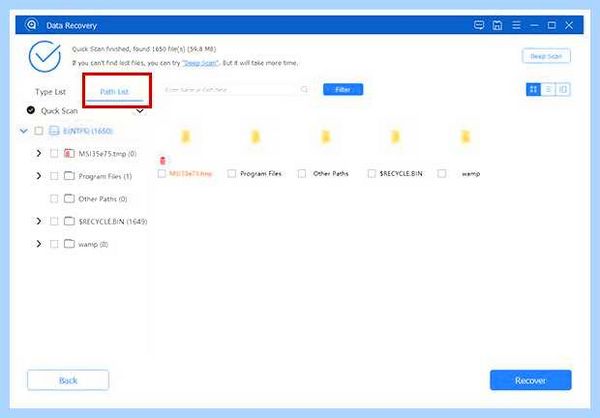
Task: Click the Back button
Action: 68,380
